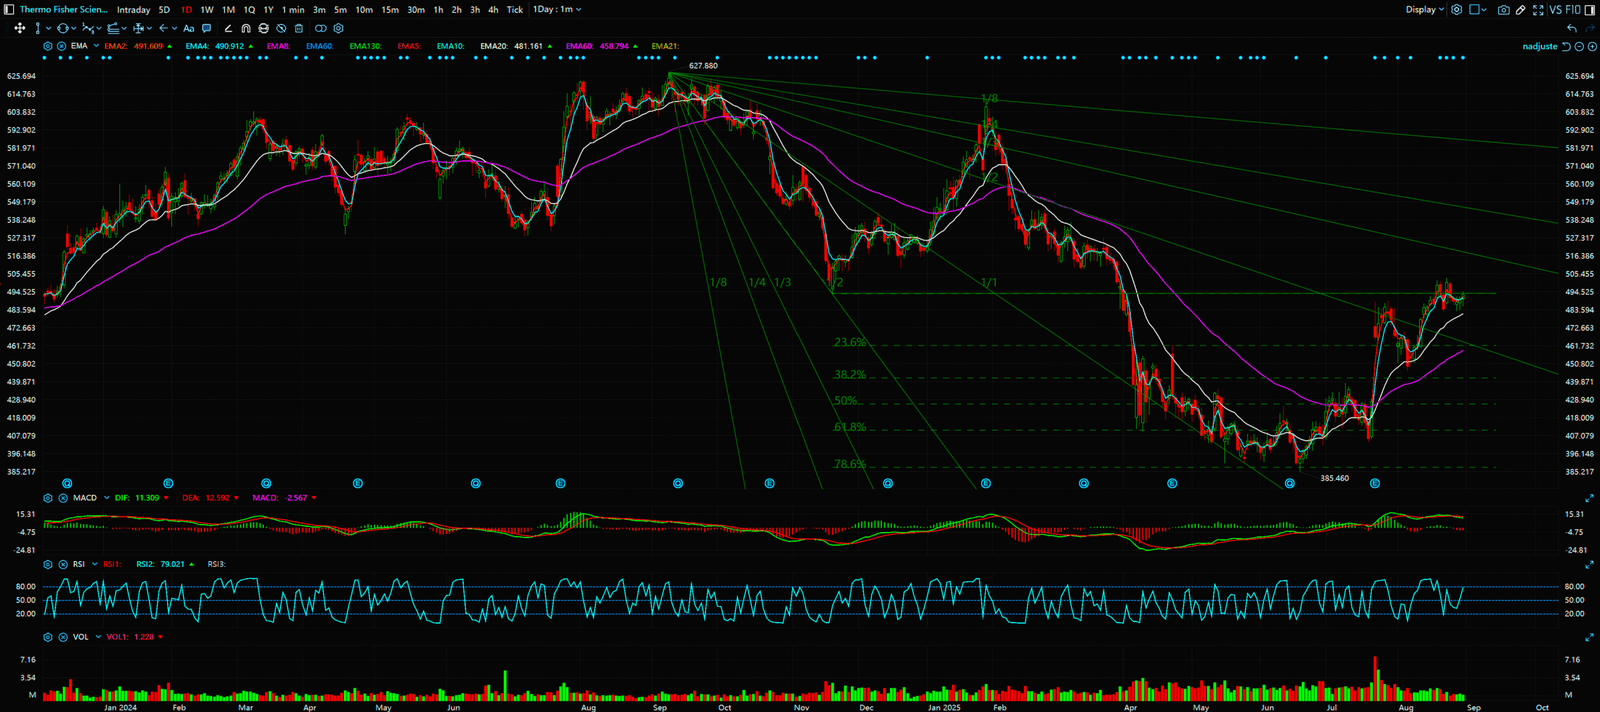Click the zoom-in plus circle icon
The image size is (1600, 712).
coord(1592,47)
